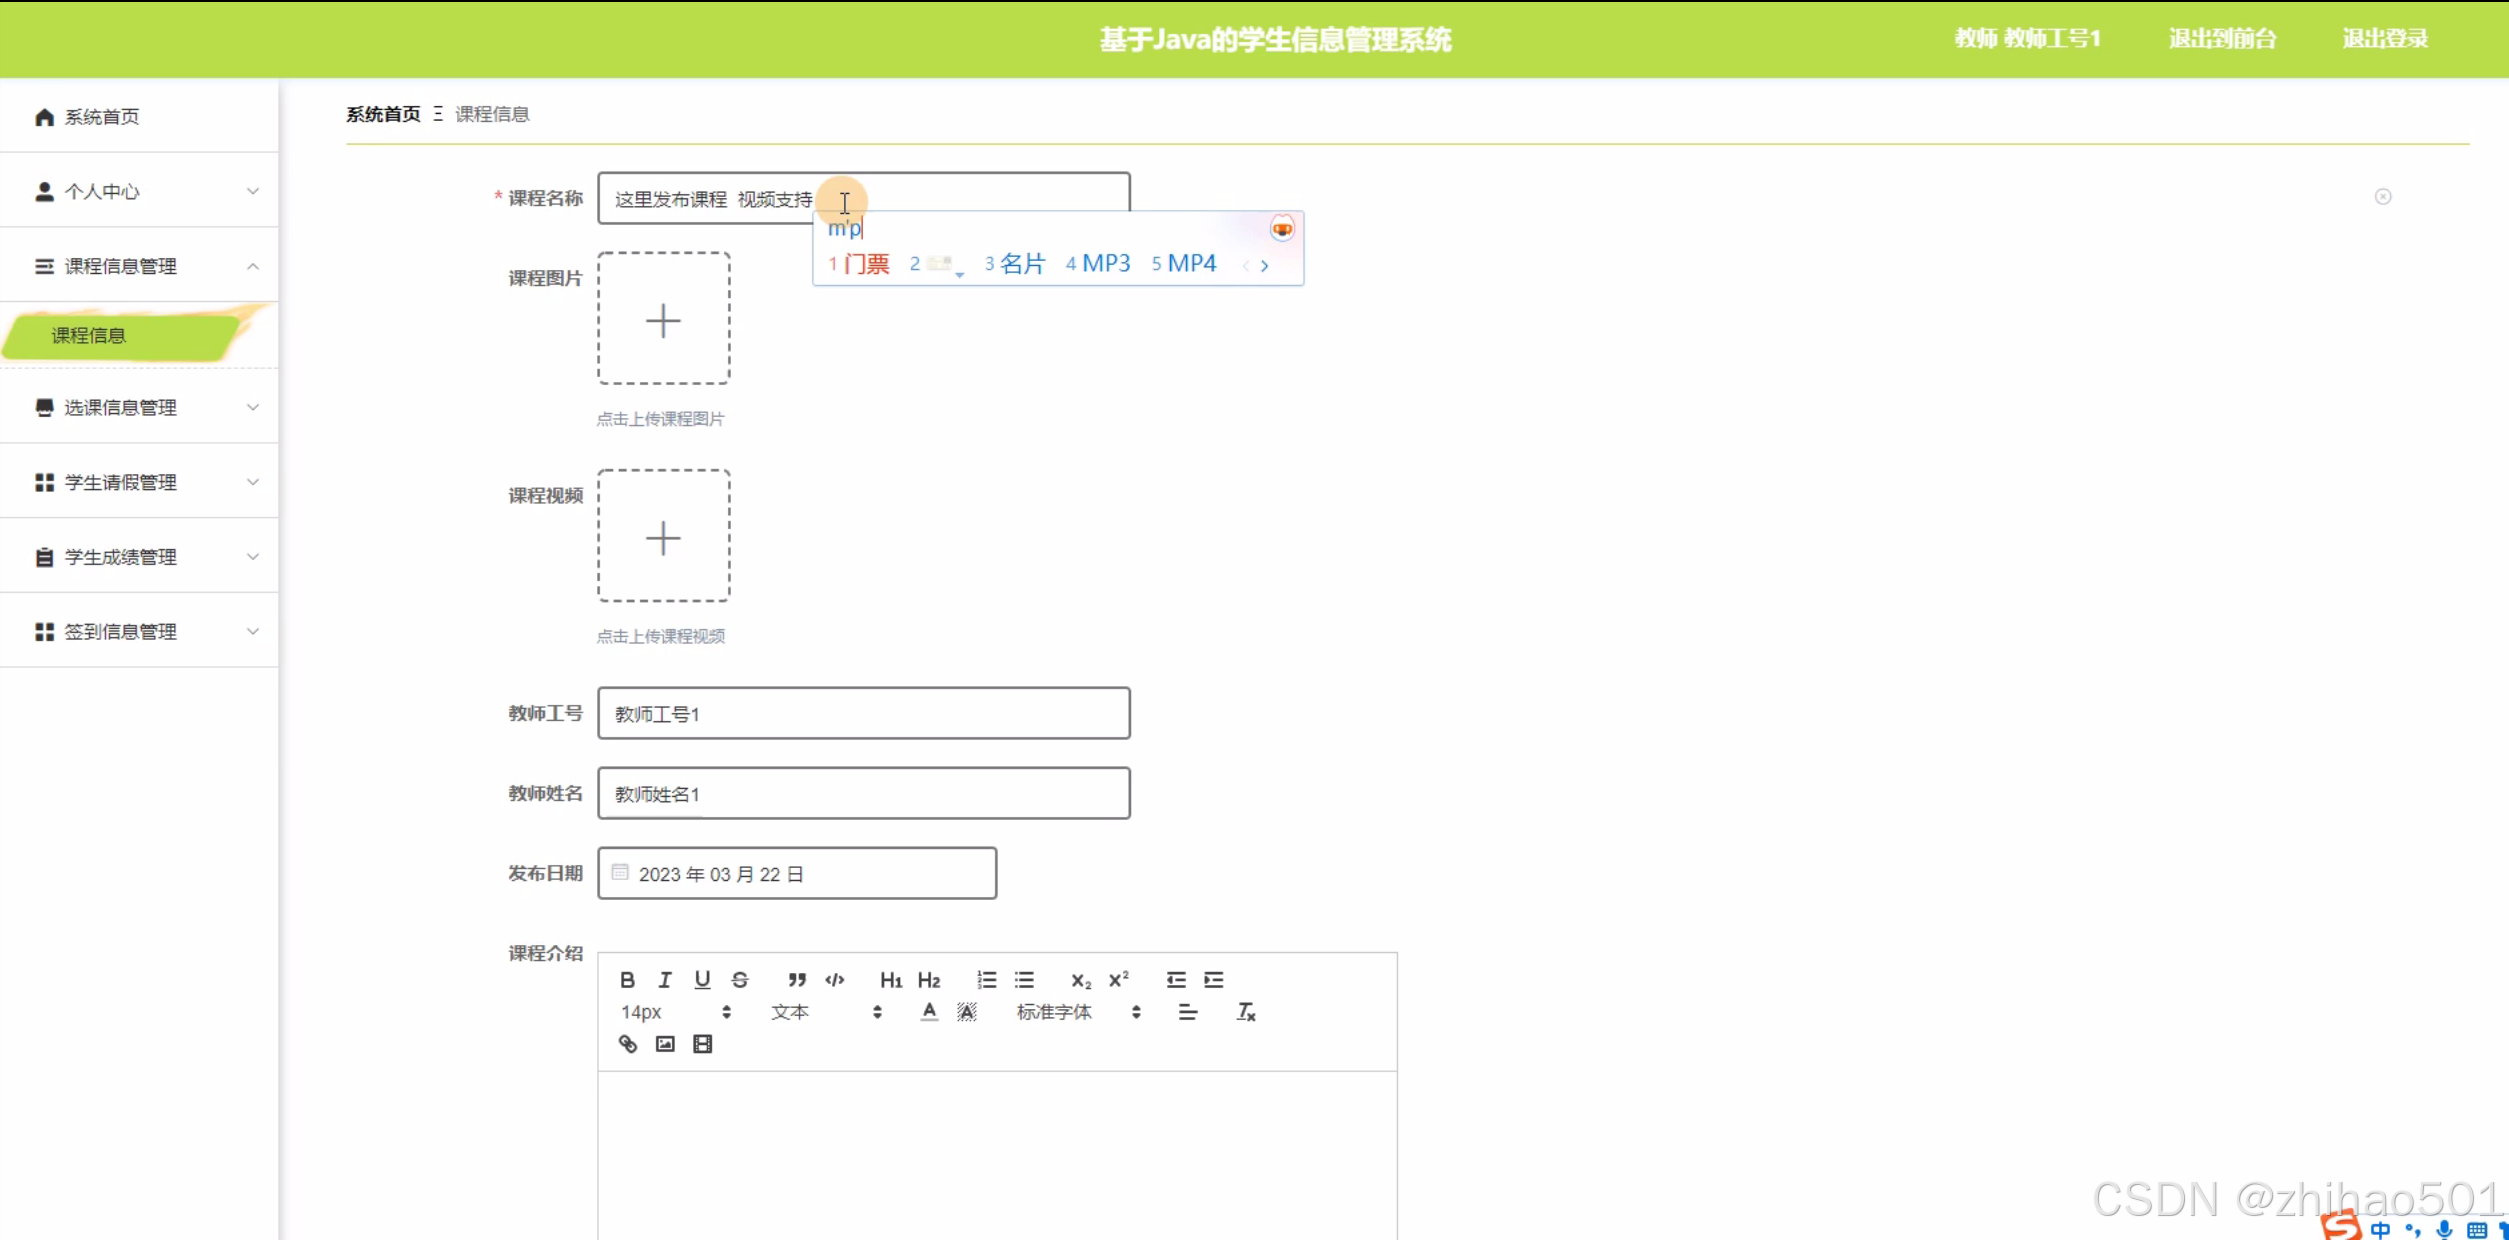Toggle the underline format button
2509x1240 pixels.
tap(702, 979)
